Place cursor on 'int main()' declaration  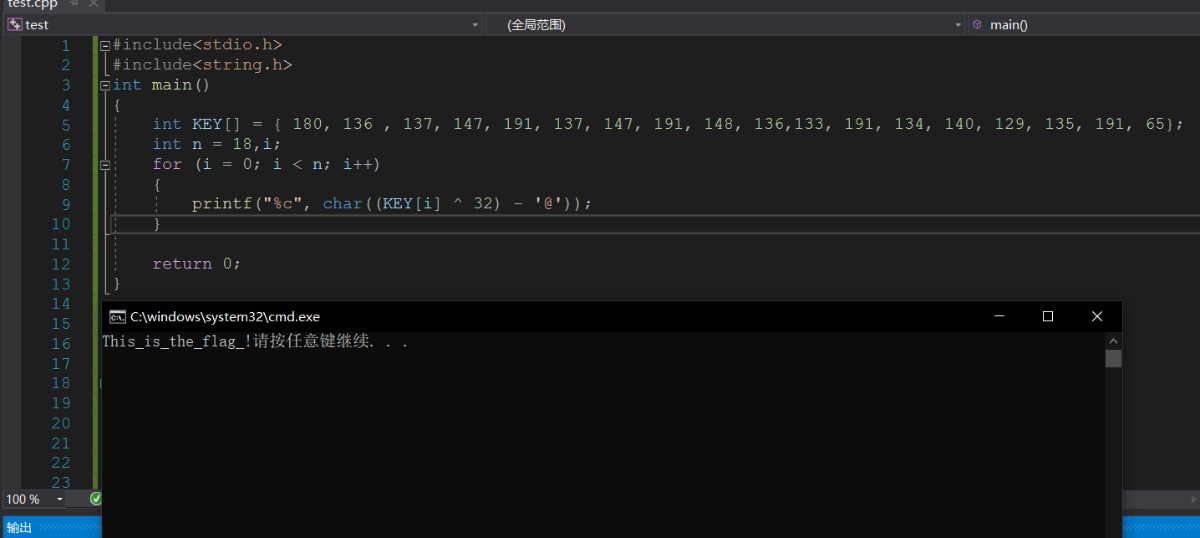[x=161, y=85]
